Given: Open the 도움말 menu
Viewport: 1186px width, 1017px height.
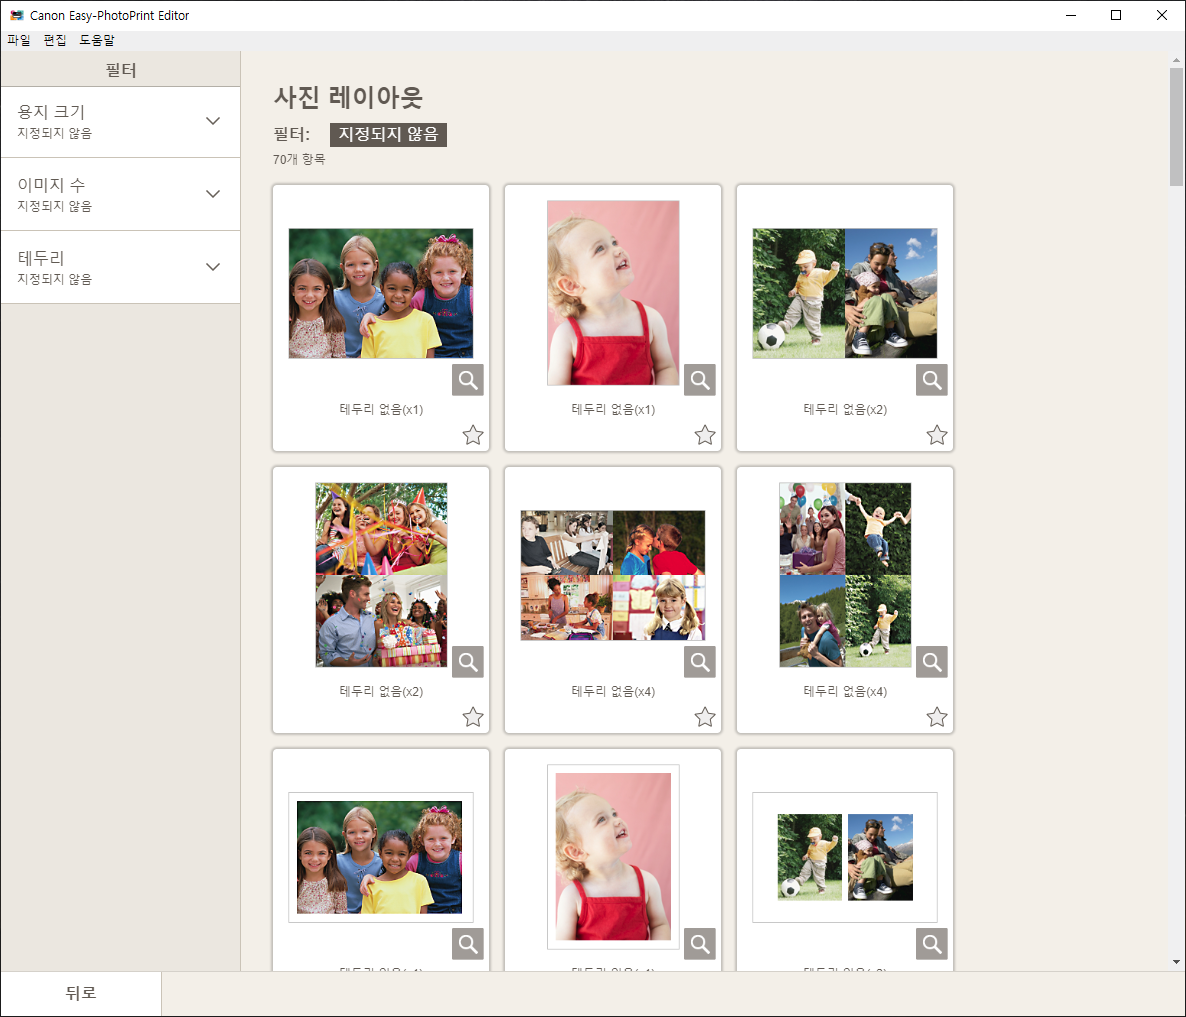Looking at the screenshot, I should coord(97,40).
